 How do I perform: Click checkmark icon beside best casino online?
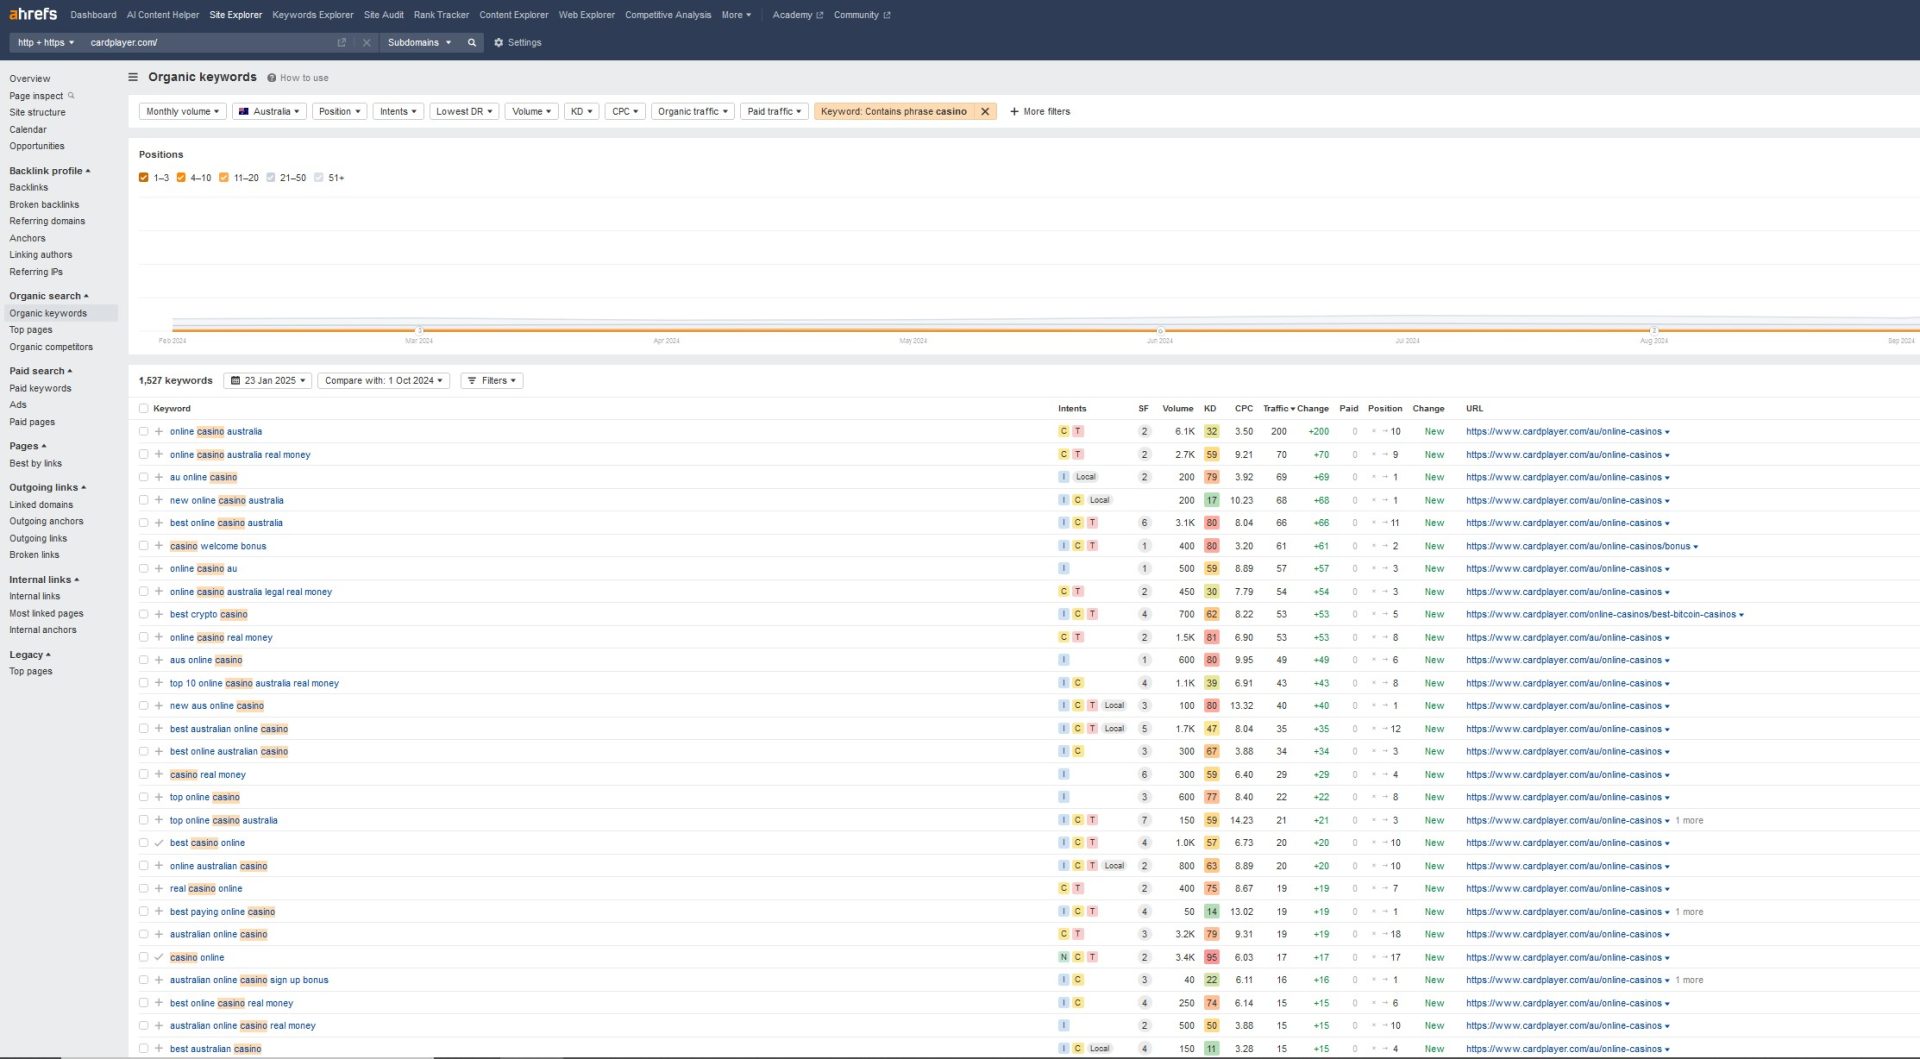(x=159, y=843)
